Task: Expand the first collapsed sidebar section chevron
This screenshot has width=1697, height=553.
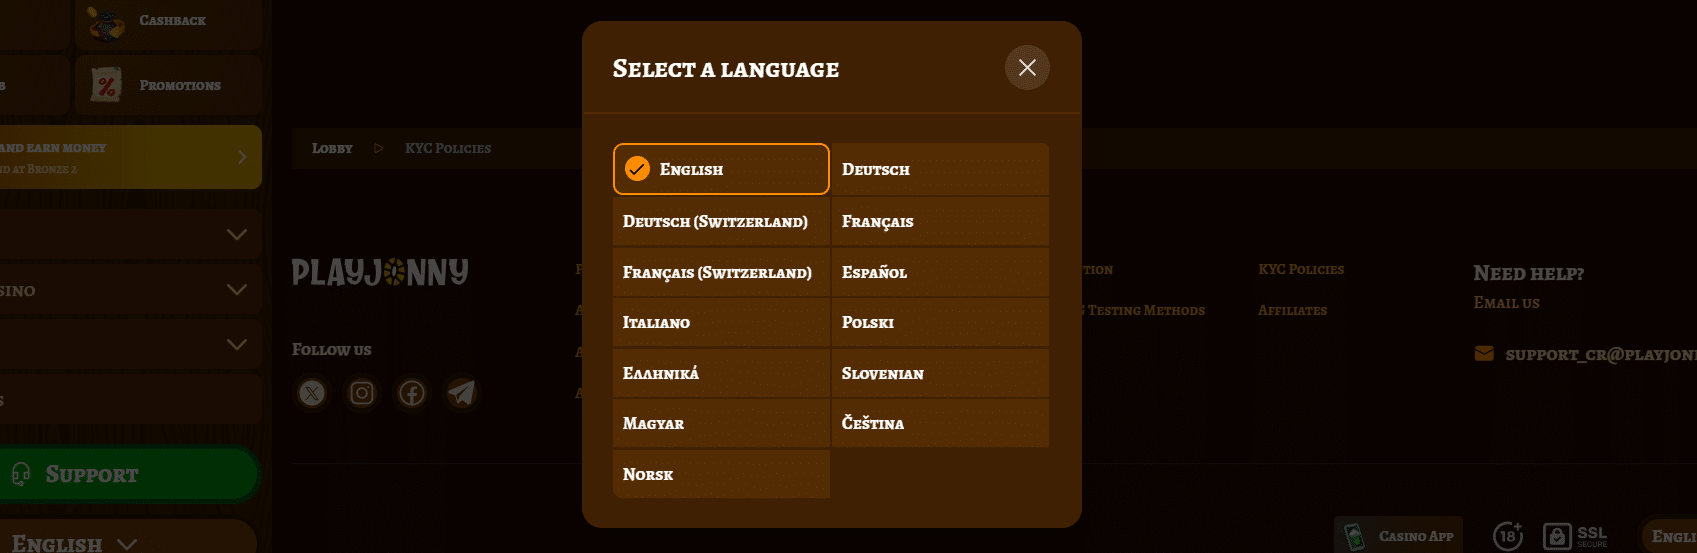Action: coord(237,234)
